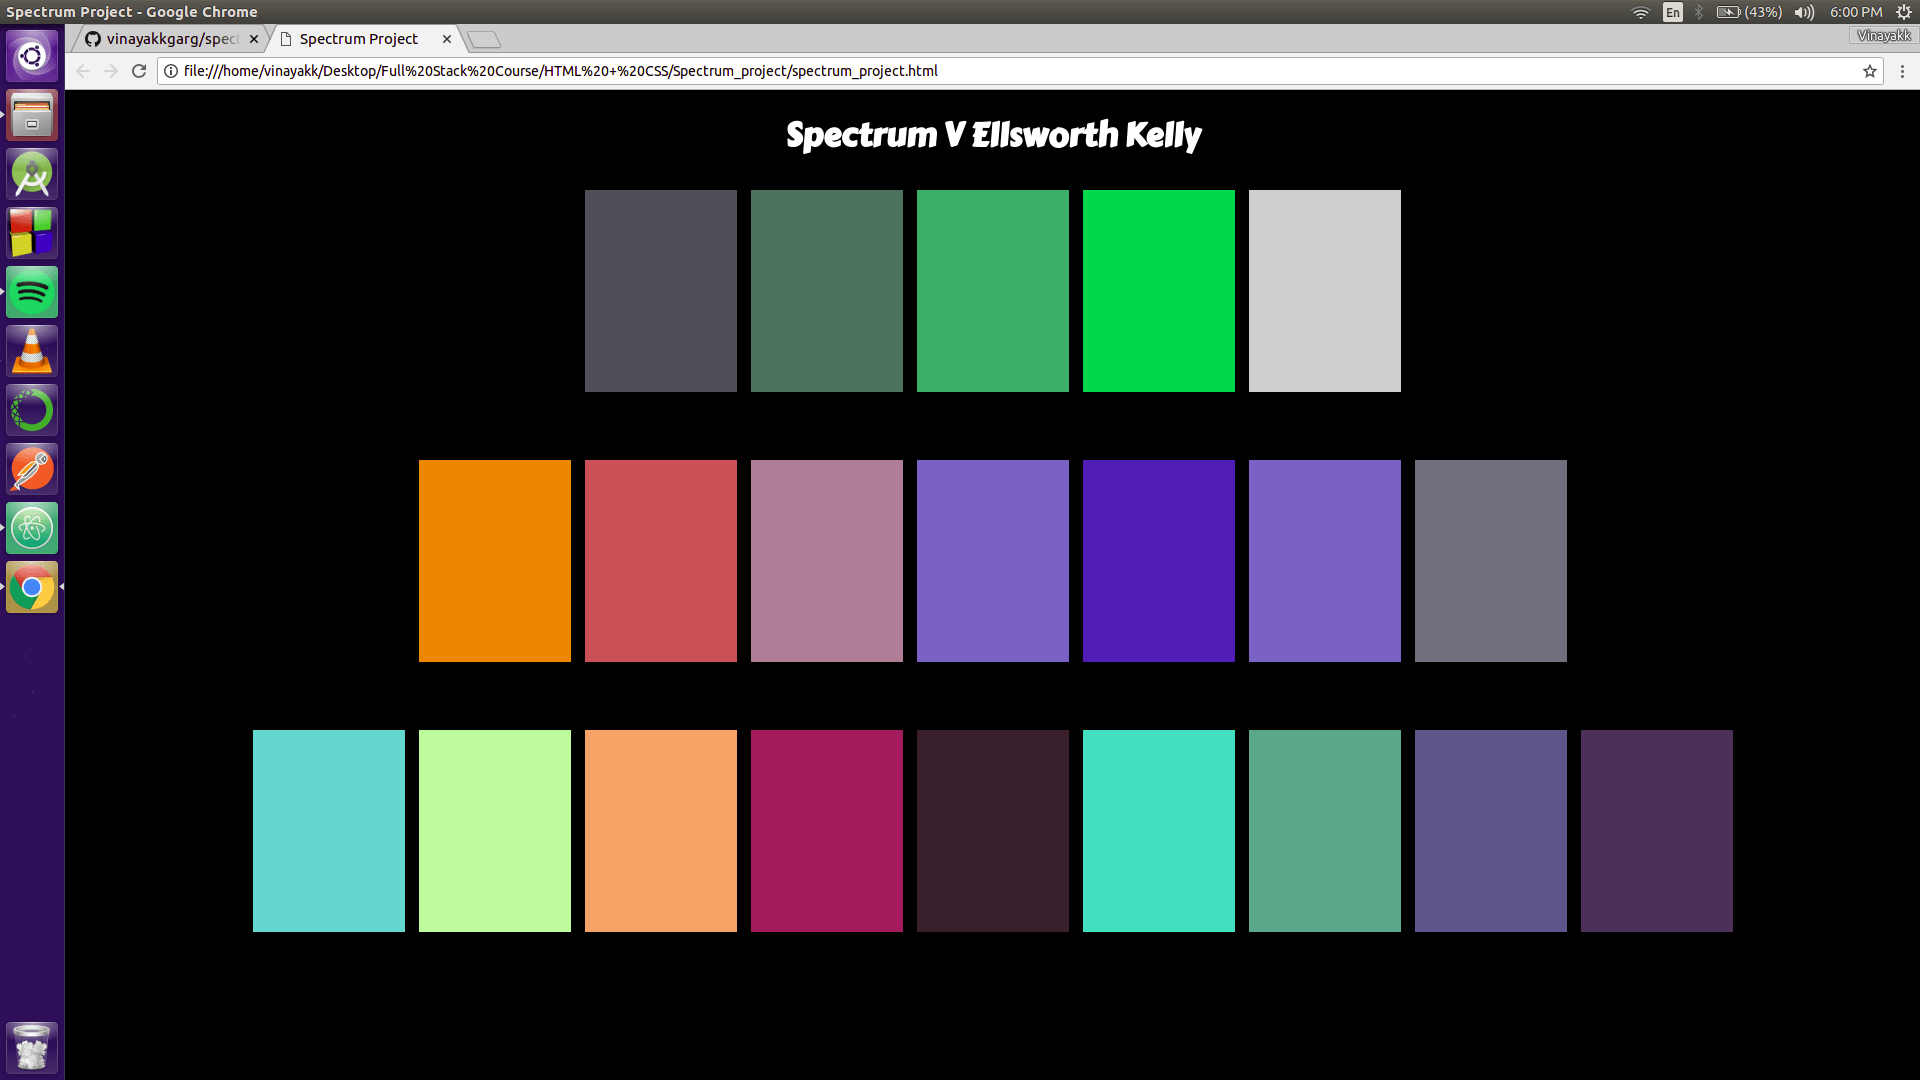The height and width of the screenshot is (1080, 1920).
Task: Click the Vinayakk profile button
Action: (1883, 36)
